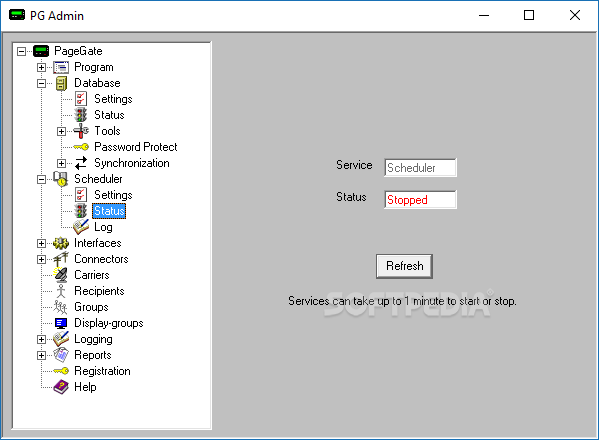599x440 pixels.
Task: Click the Service field showing Scheduler
Action: [x=420, y=168]
